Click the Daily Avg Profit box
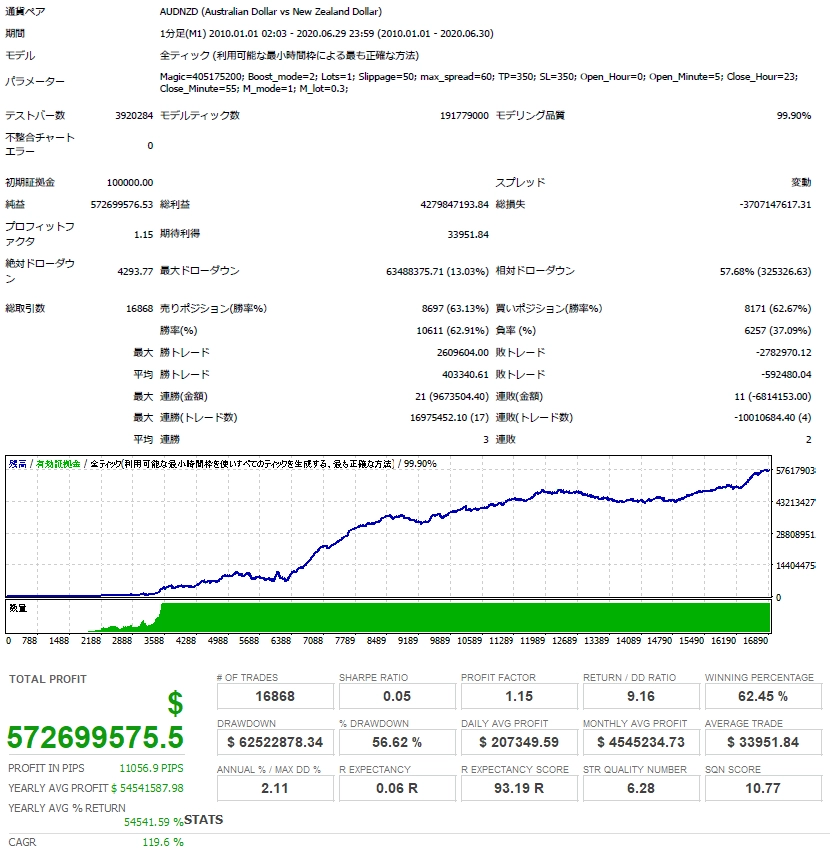The image size is (835, 850). pos(519,742)
